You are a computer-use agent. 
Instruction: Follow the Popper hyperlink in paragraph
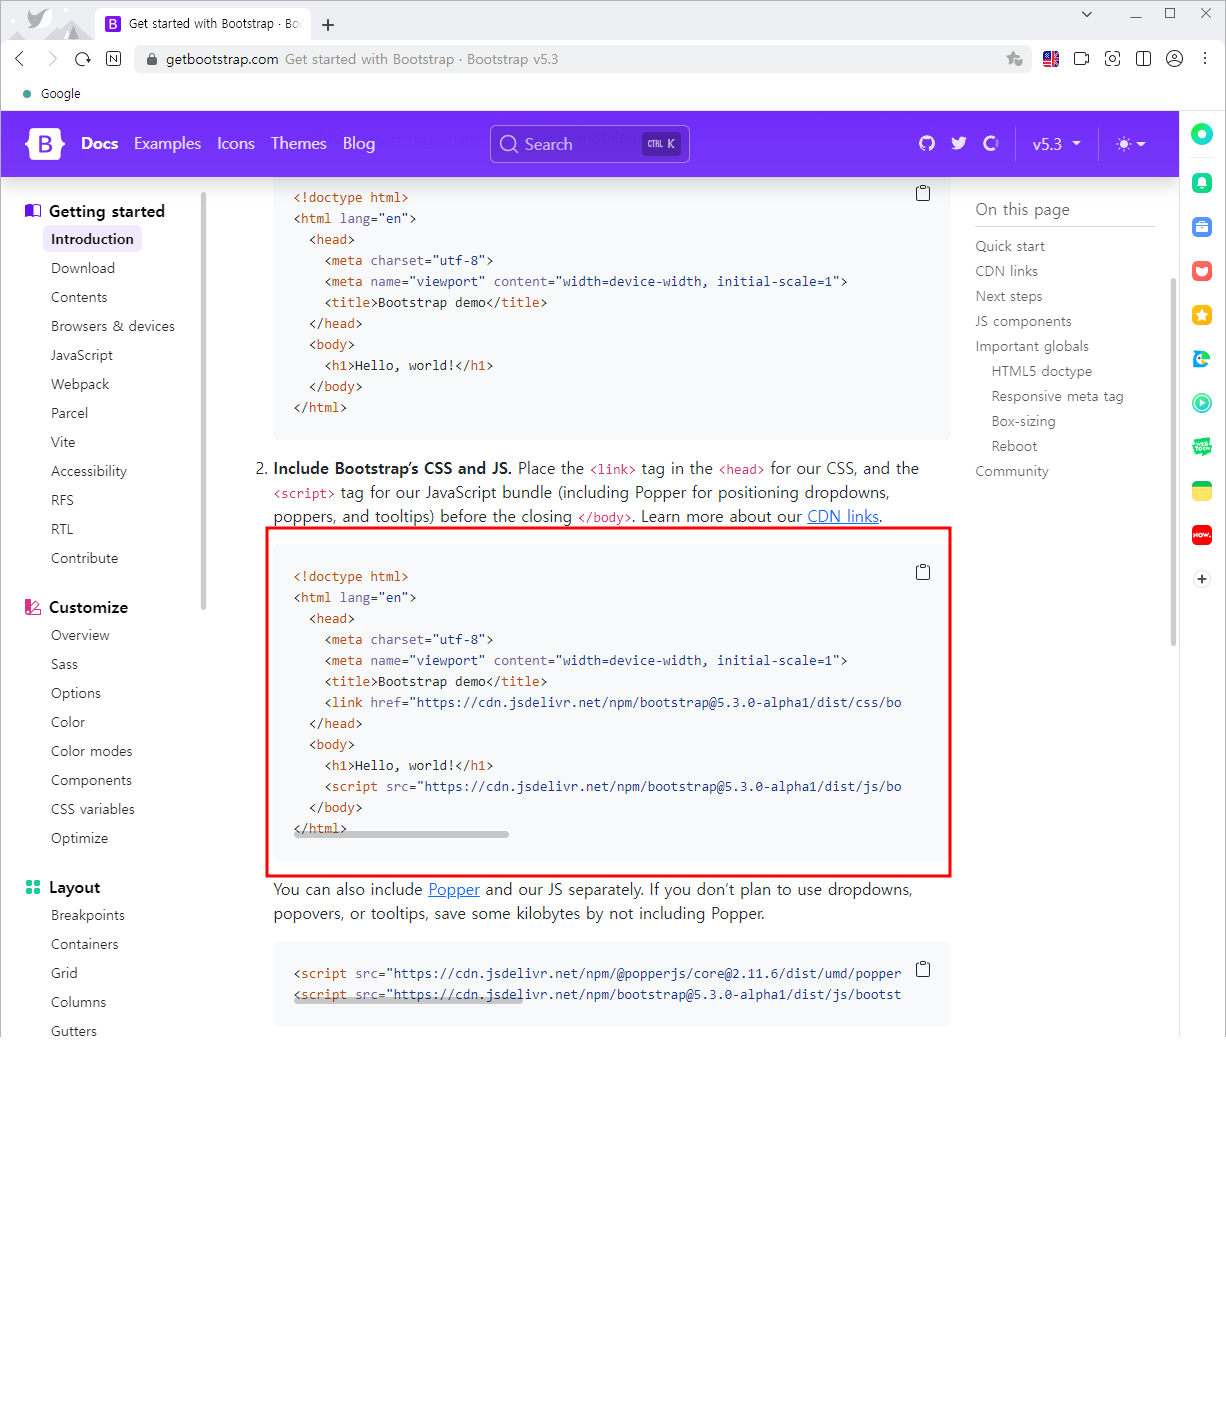coord(454,890)
